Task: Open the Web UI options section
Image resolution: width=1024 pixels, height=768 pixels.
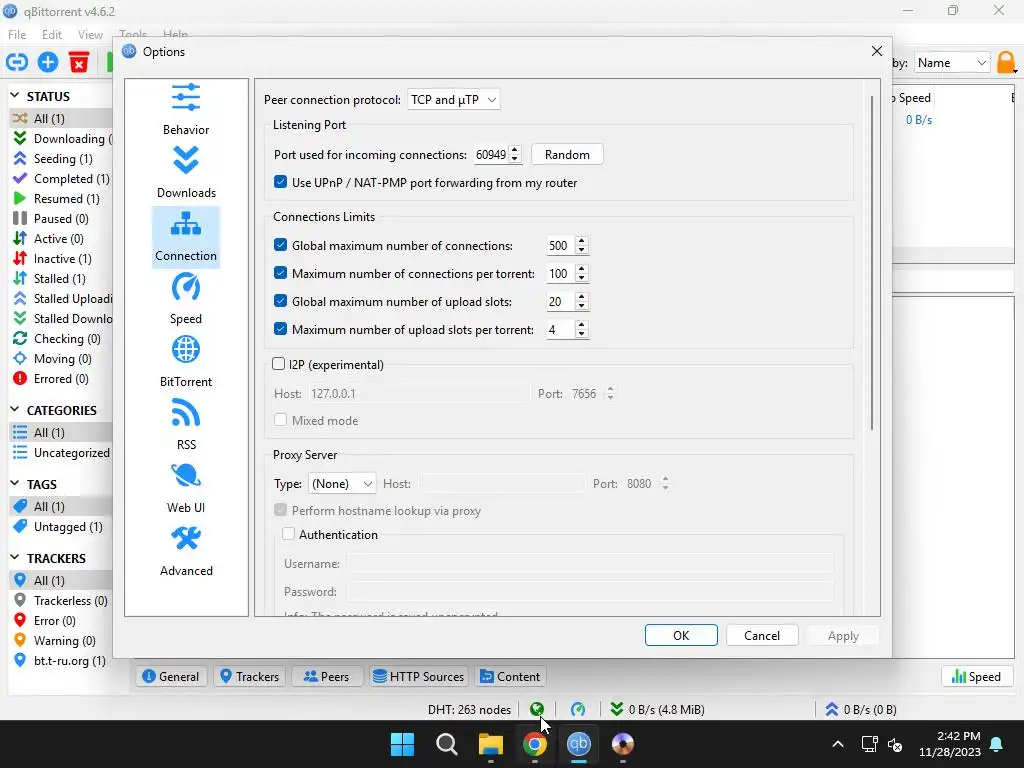Action: (186, 487)
